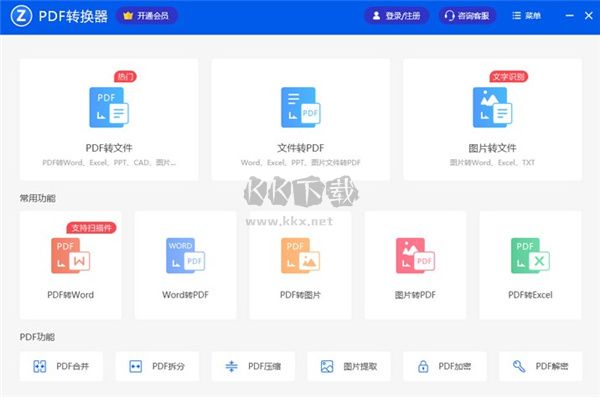This screenshot has height=397, width=600.
Task: Click the Word, Excel, PPT 图片文件转PDF subtitle
Action: point(301,163)
